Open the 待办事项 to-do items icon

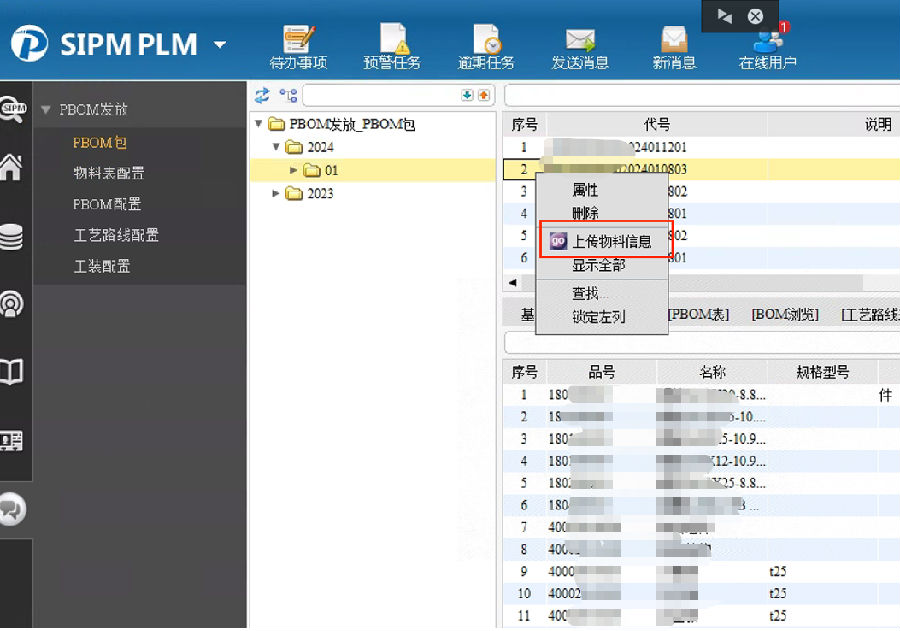[x=298, y=42]
